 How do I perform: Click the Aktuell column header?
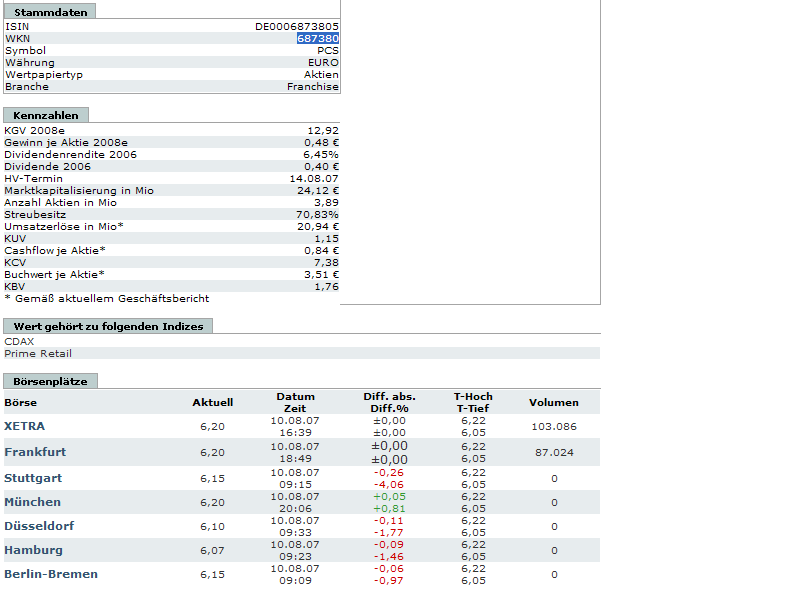point(212,402)
